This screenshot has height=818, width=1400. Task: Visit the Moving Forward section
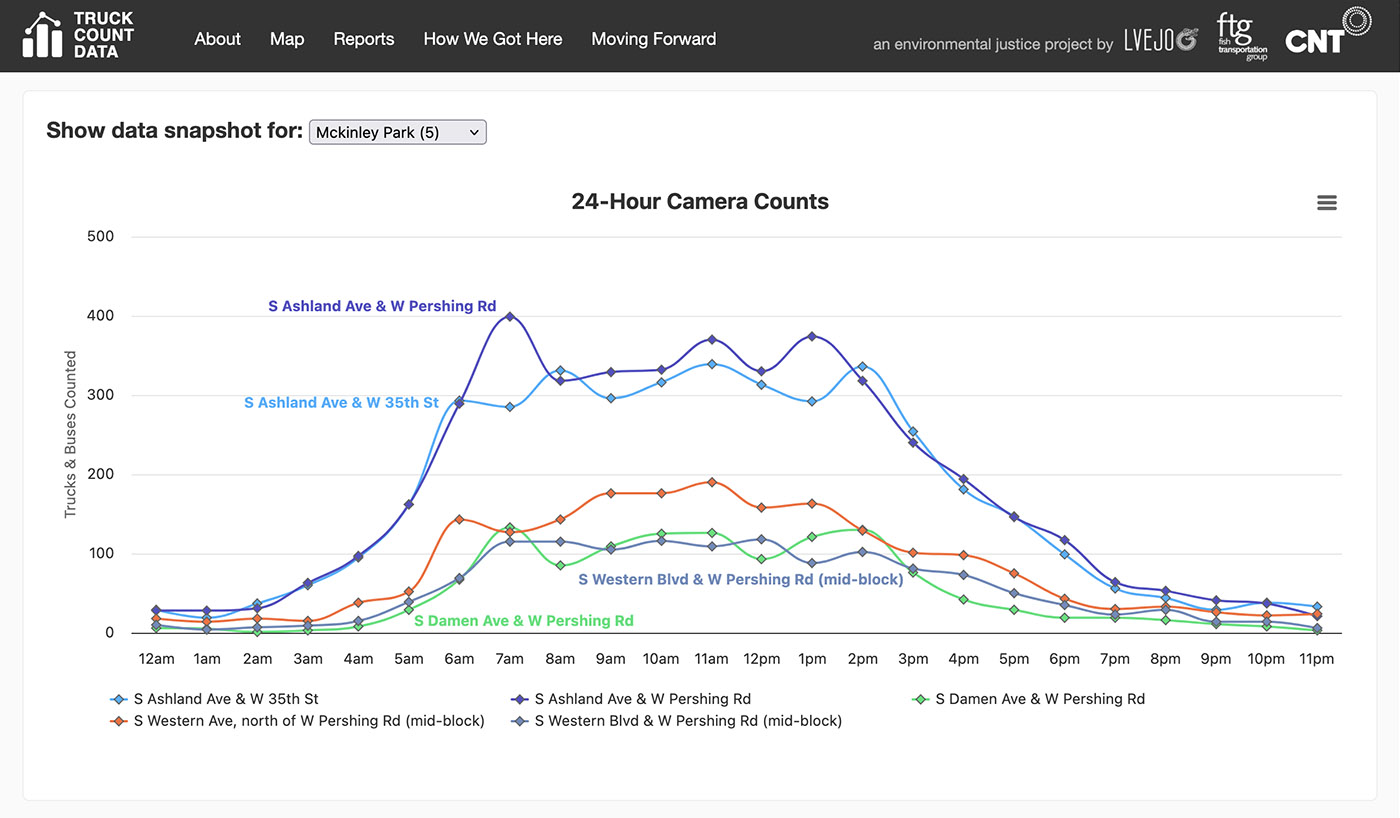[x=654, y=39]
